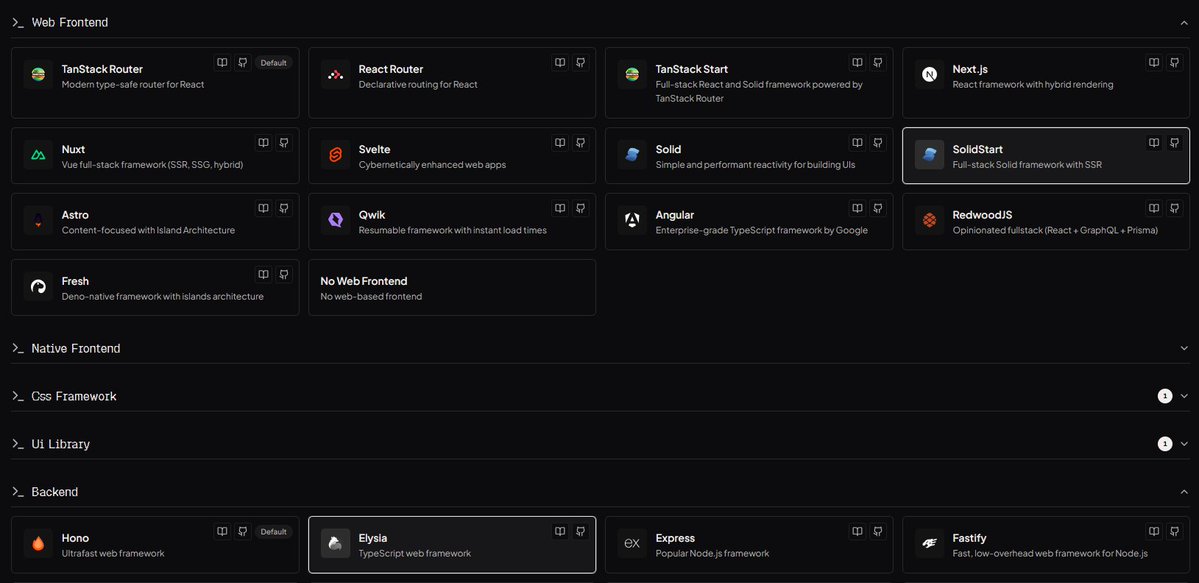Click the Ui Library selection count badge
Image resolution: width=1199 pixels, height=583 pixels.
point(1165,444)
